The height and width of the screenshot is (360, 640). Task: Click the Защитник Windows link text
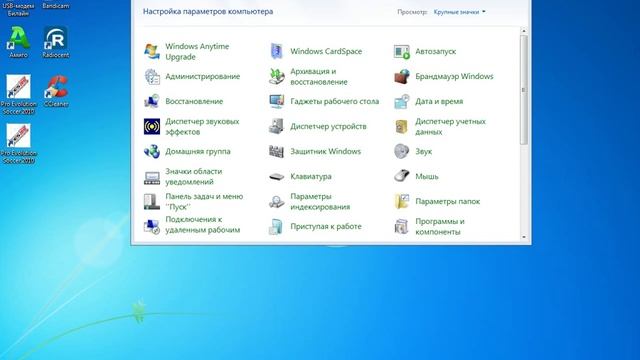(x=326, y=151)
